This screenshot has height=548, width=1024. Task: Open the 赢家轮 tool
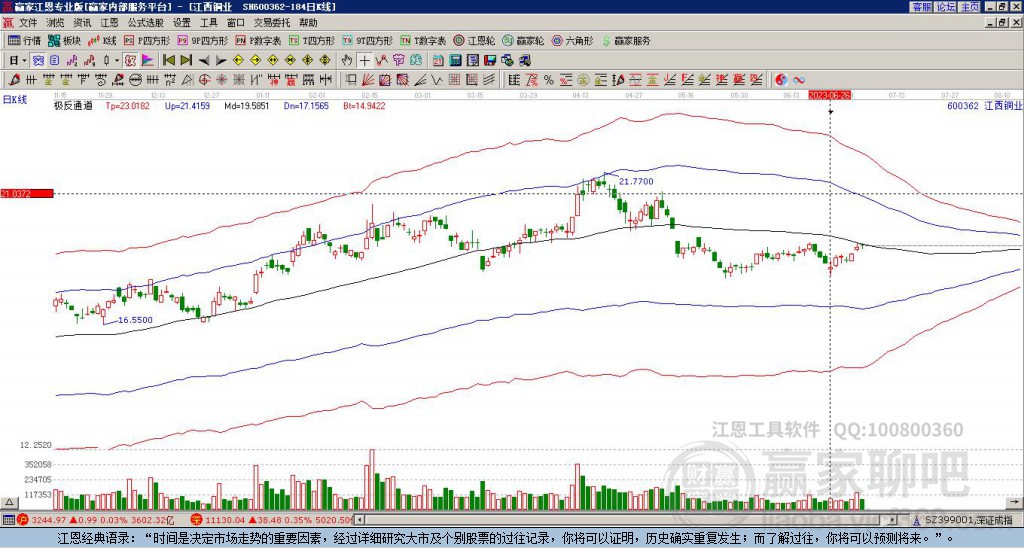click(x=523, y=40)
